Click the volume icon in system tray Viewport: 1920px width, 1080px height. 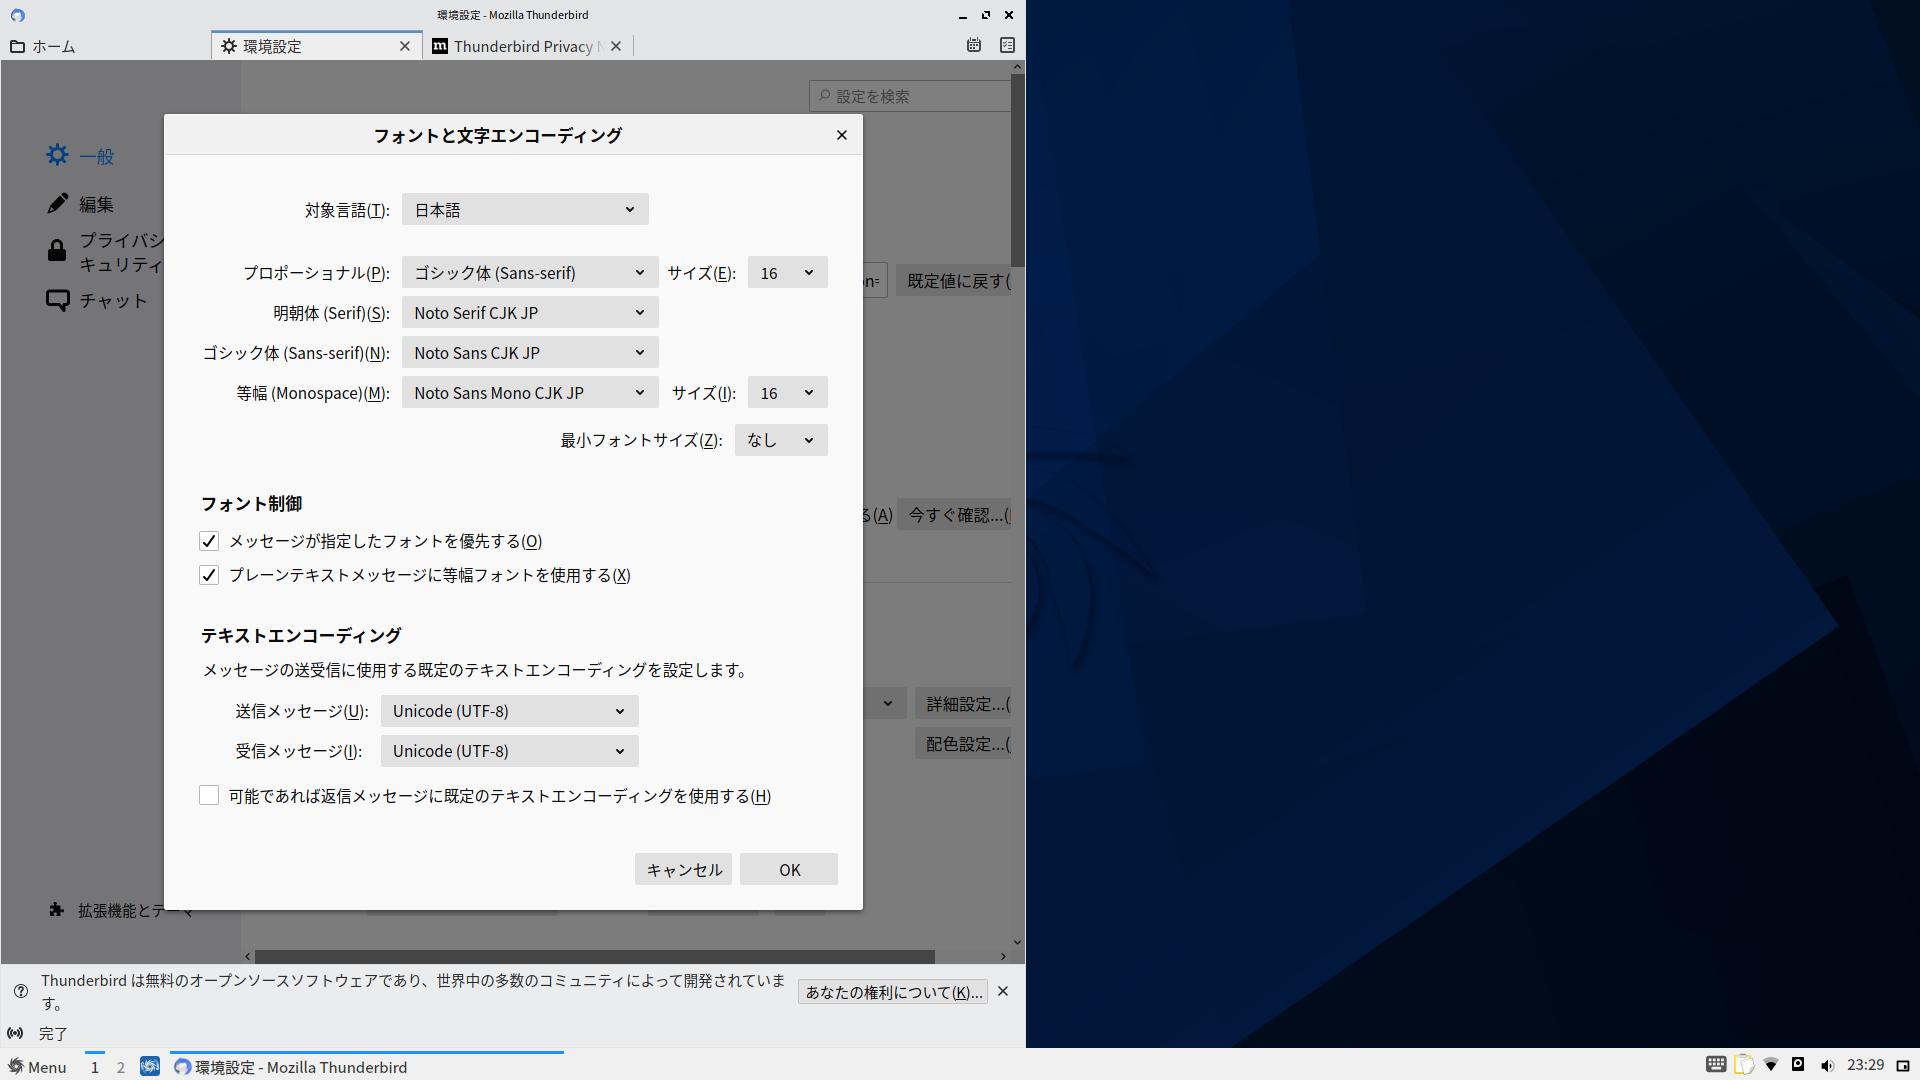(x=1827, y=1065)
